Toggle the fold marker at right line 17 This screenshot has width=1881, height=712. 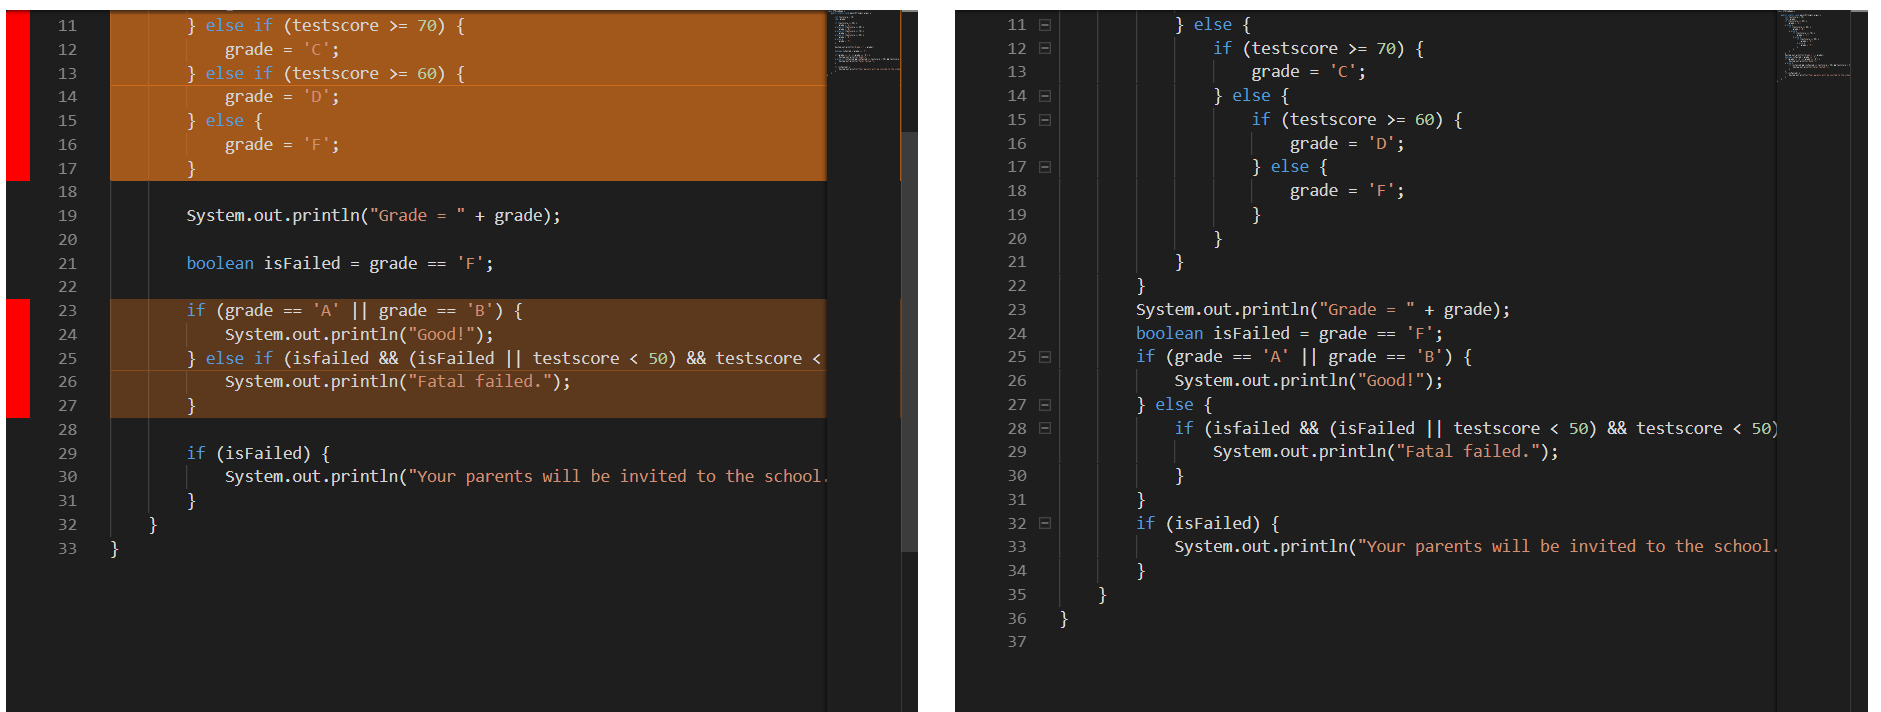pyautogui.click(x=1044, y=167)
